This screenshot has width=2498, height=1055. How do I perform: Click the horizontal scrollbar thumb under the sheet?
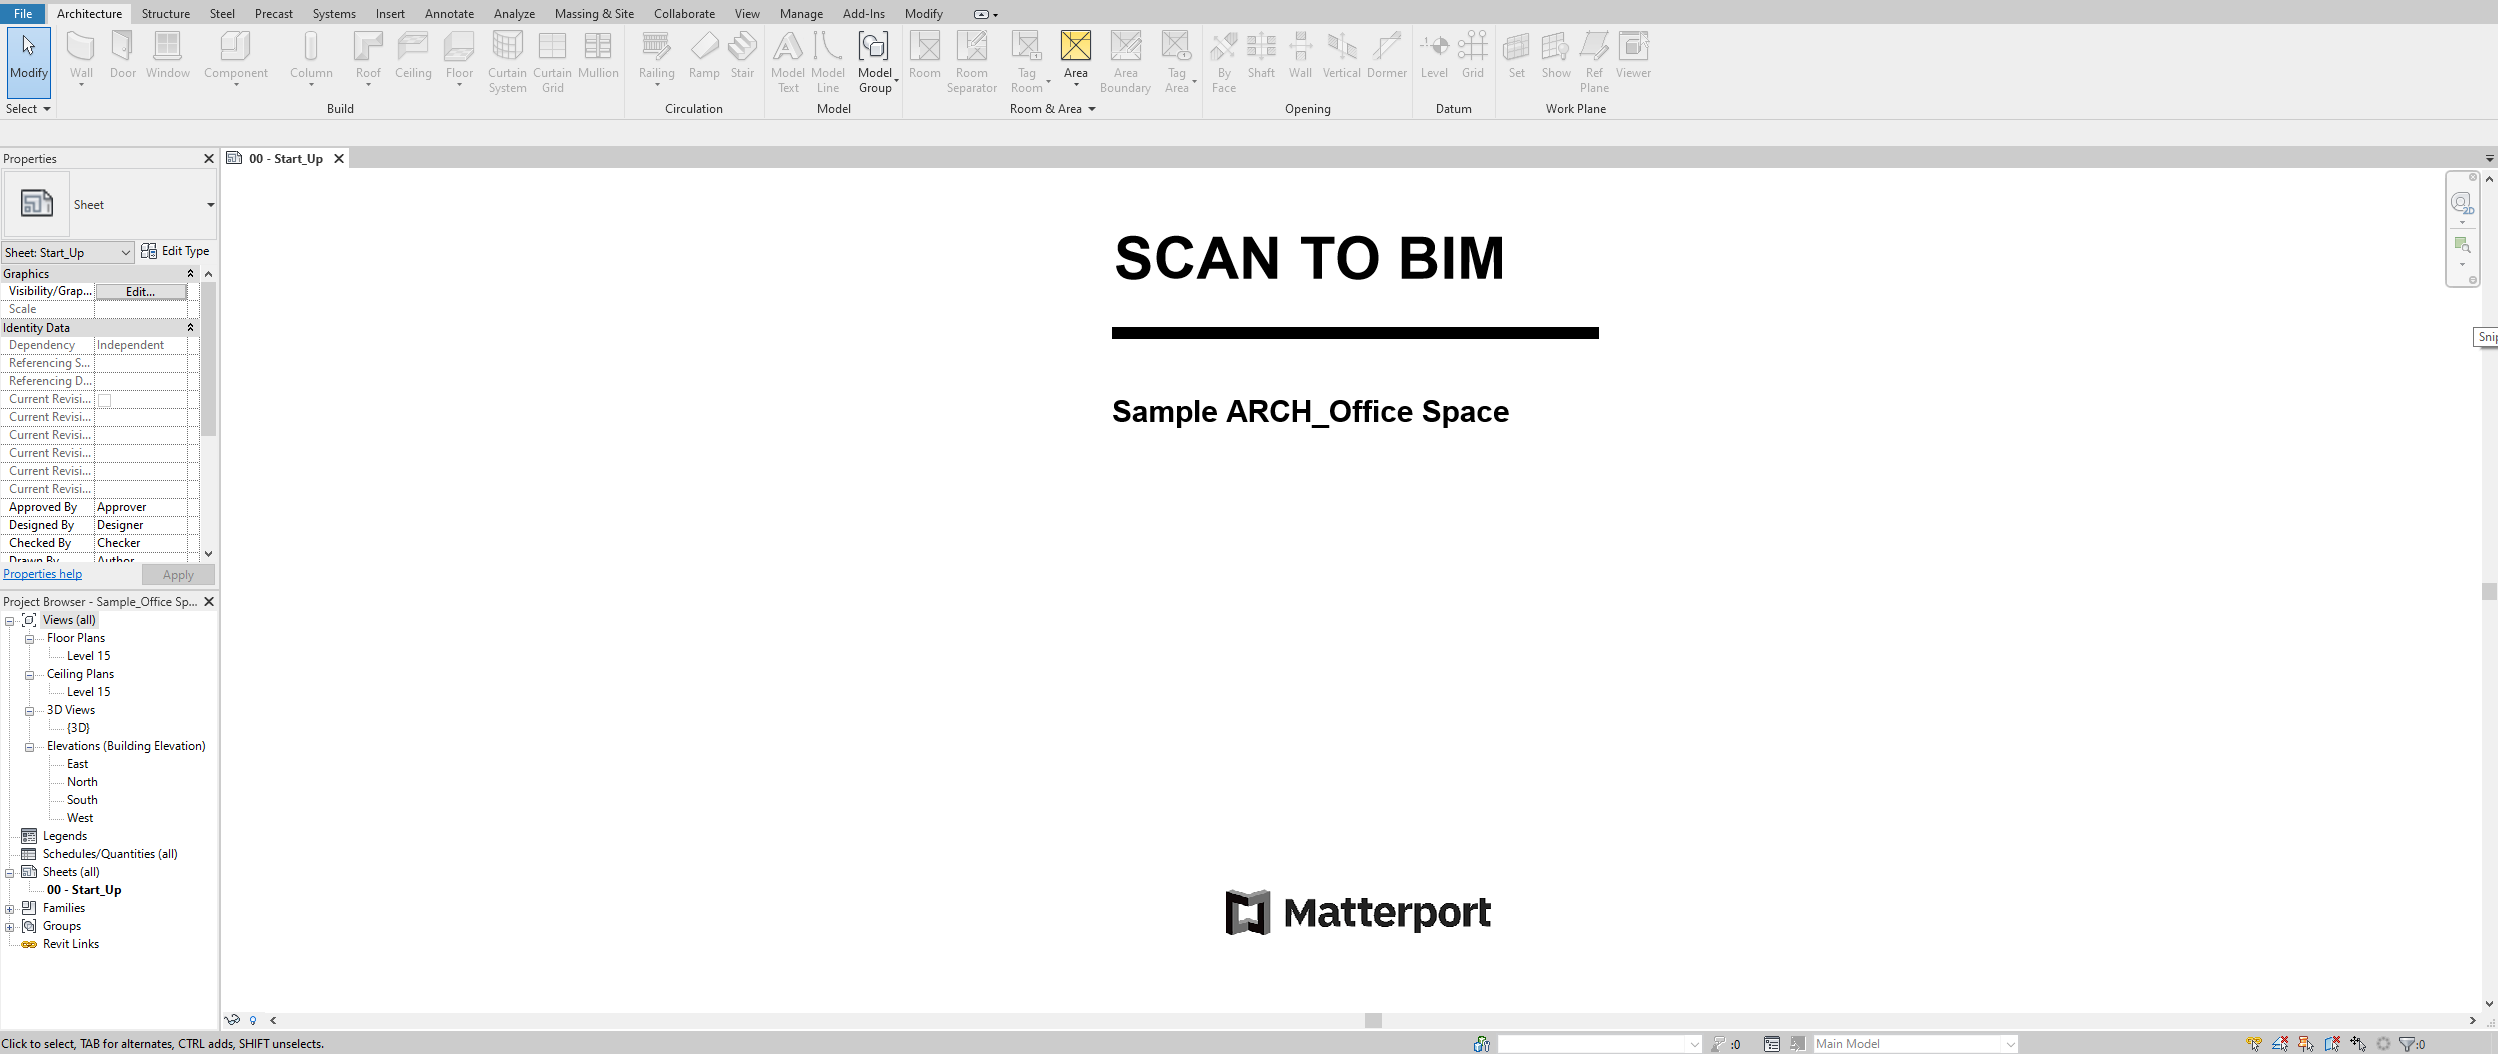[x=1373, y=1020]
